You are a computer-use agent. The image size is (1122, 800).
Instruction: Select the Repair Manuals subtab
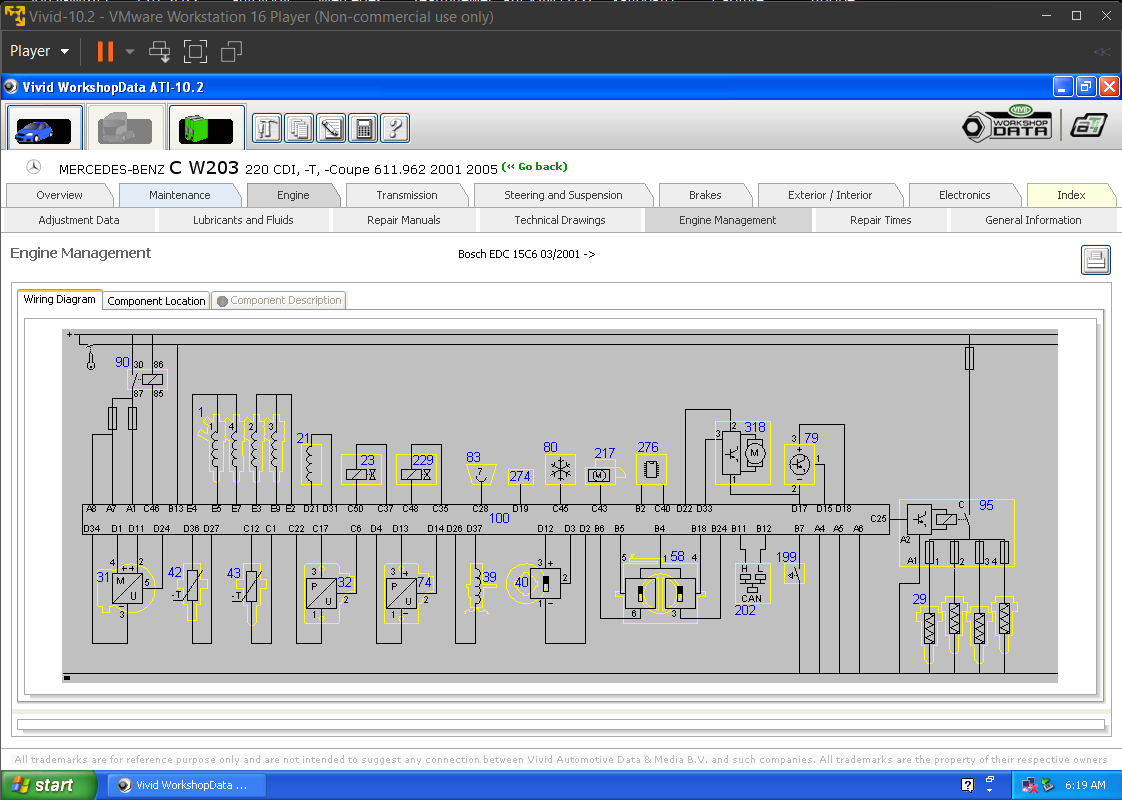(x=404, y=220)
